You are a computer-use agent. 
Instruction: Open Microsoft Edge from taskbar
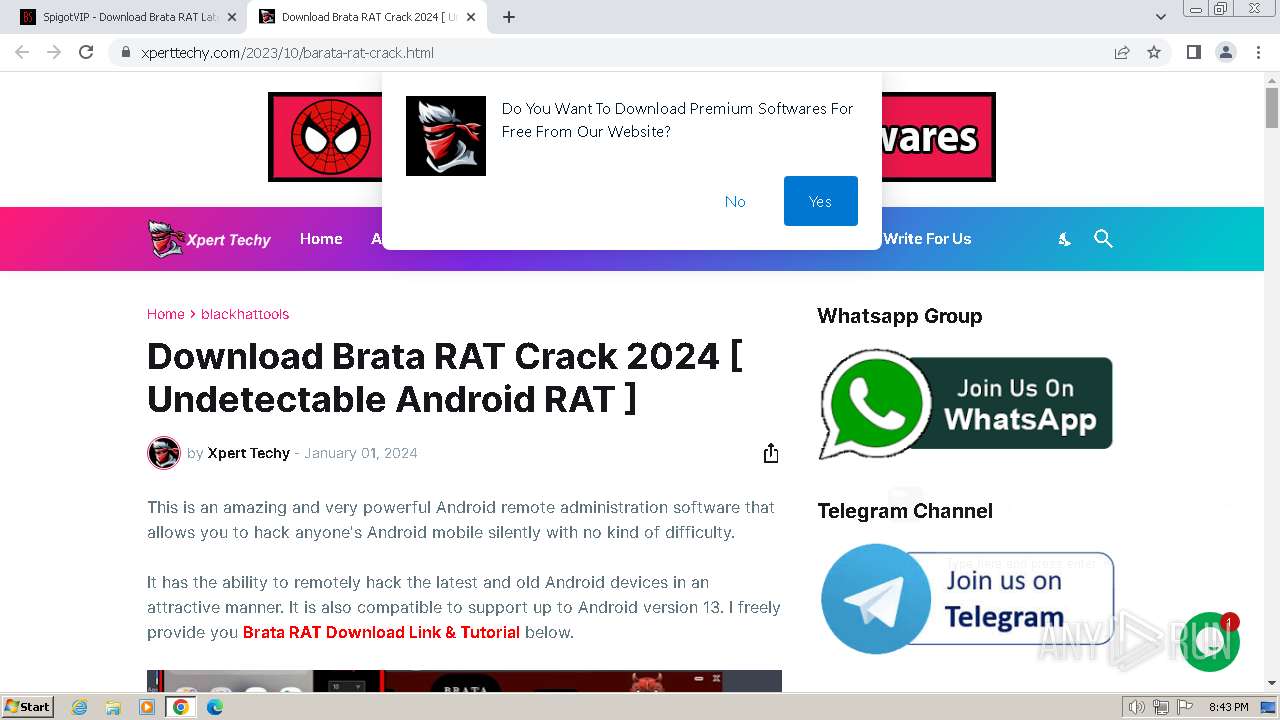pyautogui.click(x=215, y=707)
